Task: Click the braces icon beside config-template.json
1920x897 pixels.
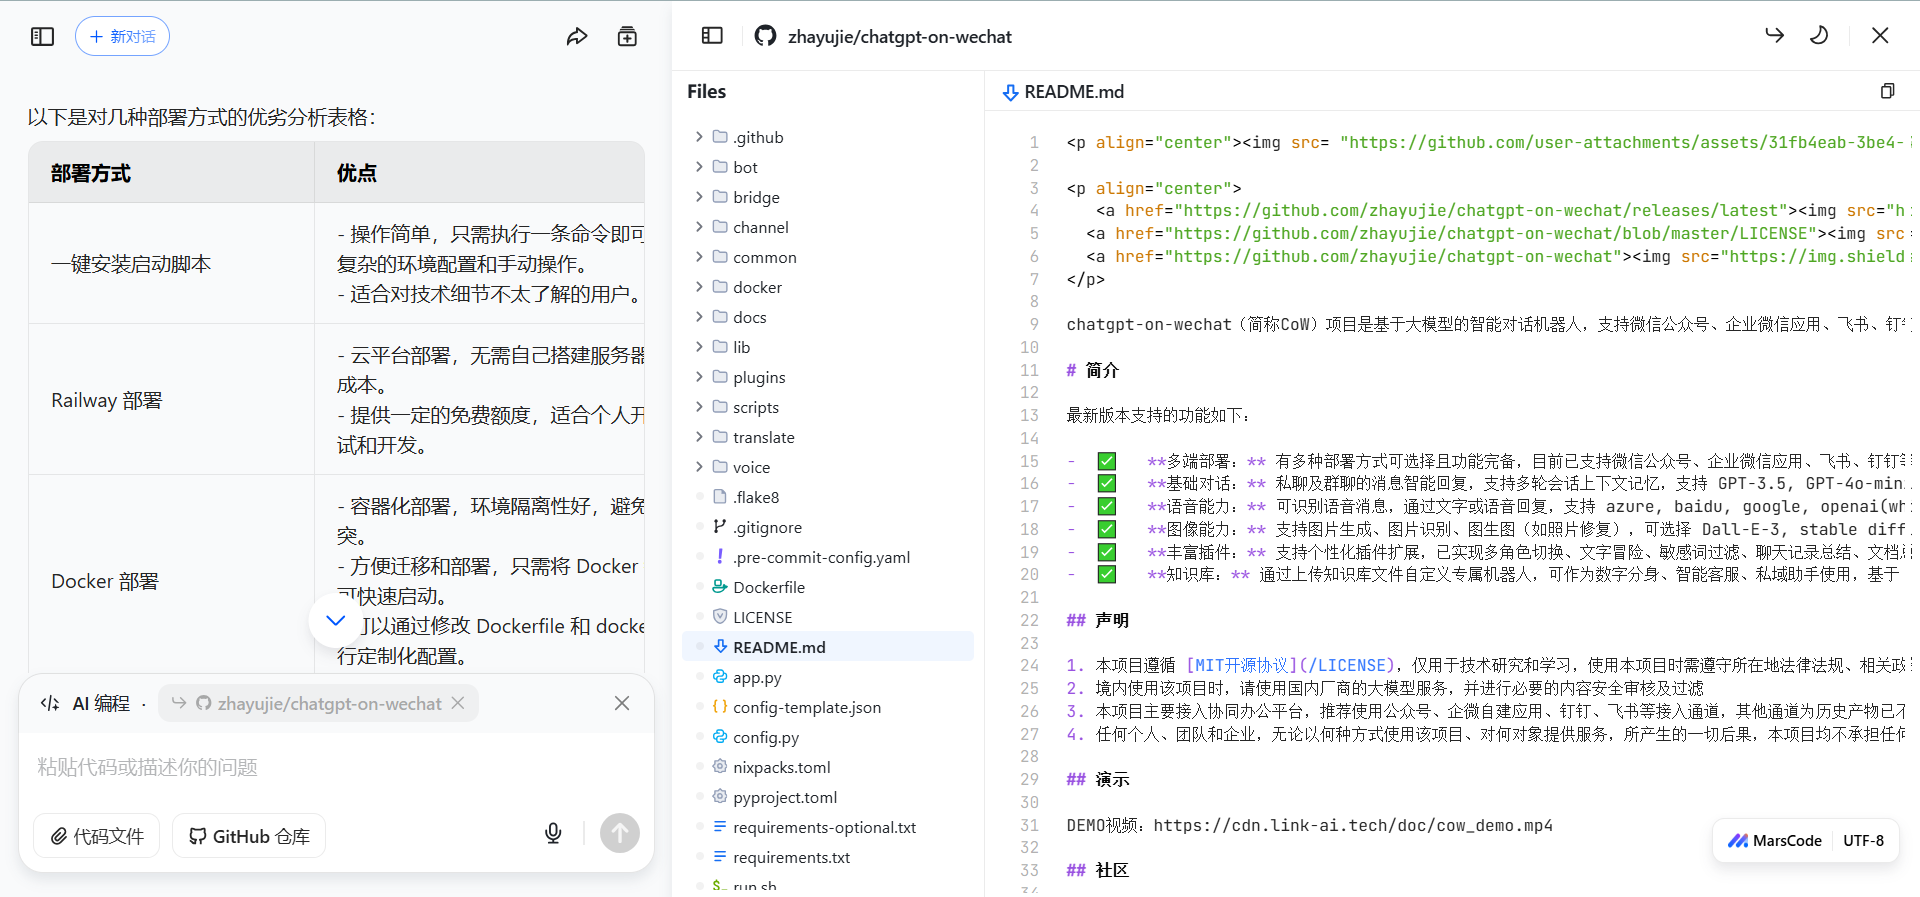Action: coord(720,707)
